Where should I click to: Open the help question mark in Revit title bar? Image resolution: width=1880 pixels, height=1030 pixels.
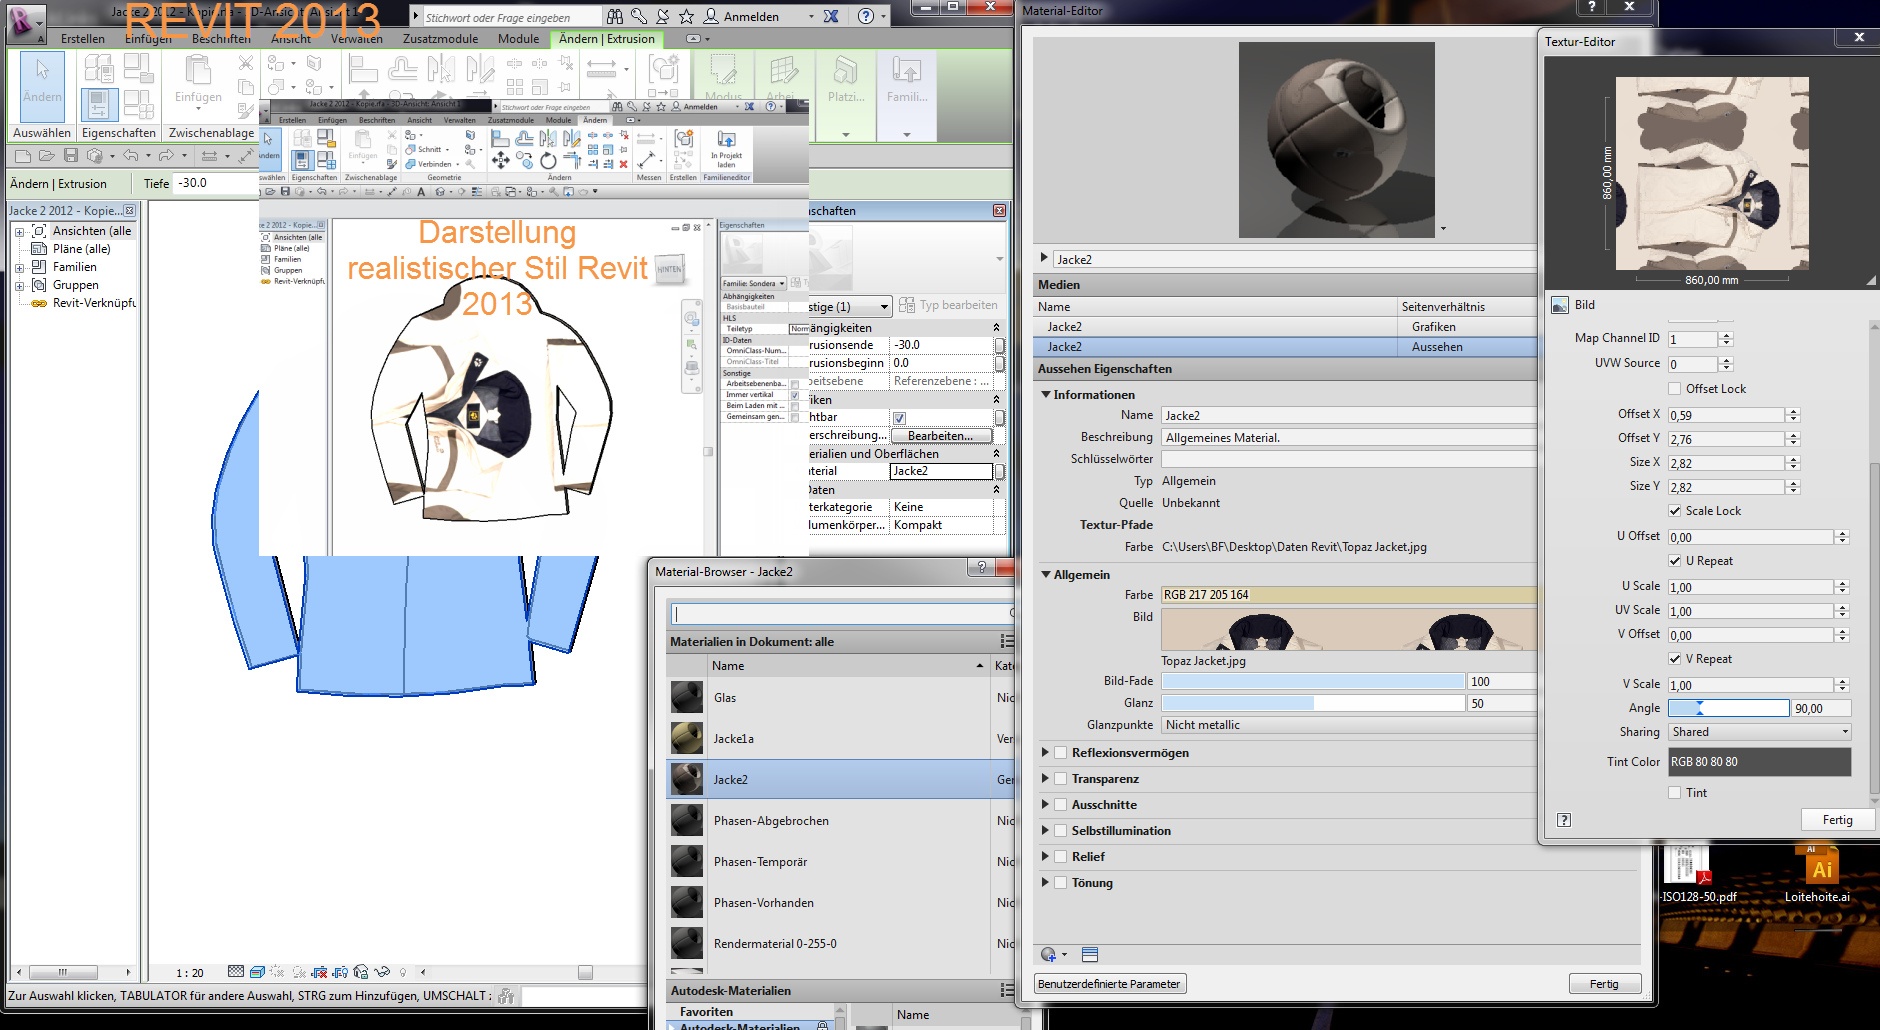(x=866, y=16)
